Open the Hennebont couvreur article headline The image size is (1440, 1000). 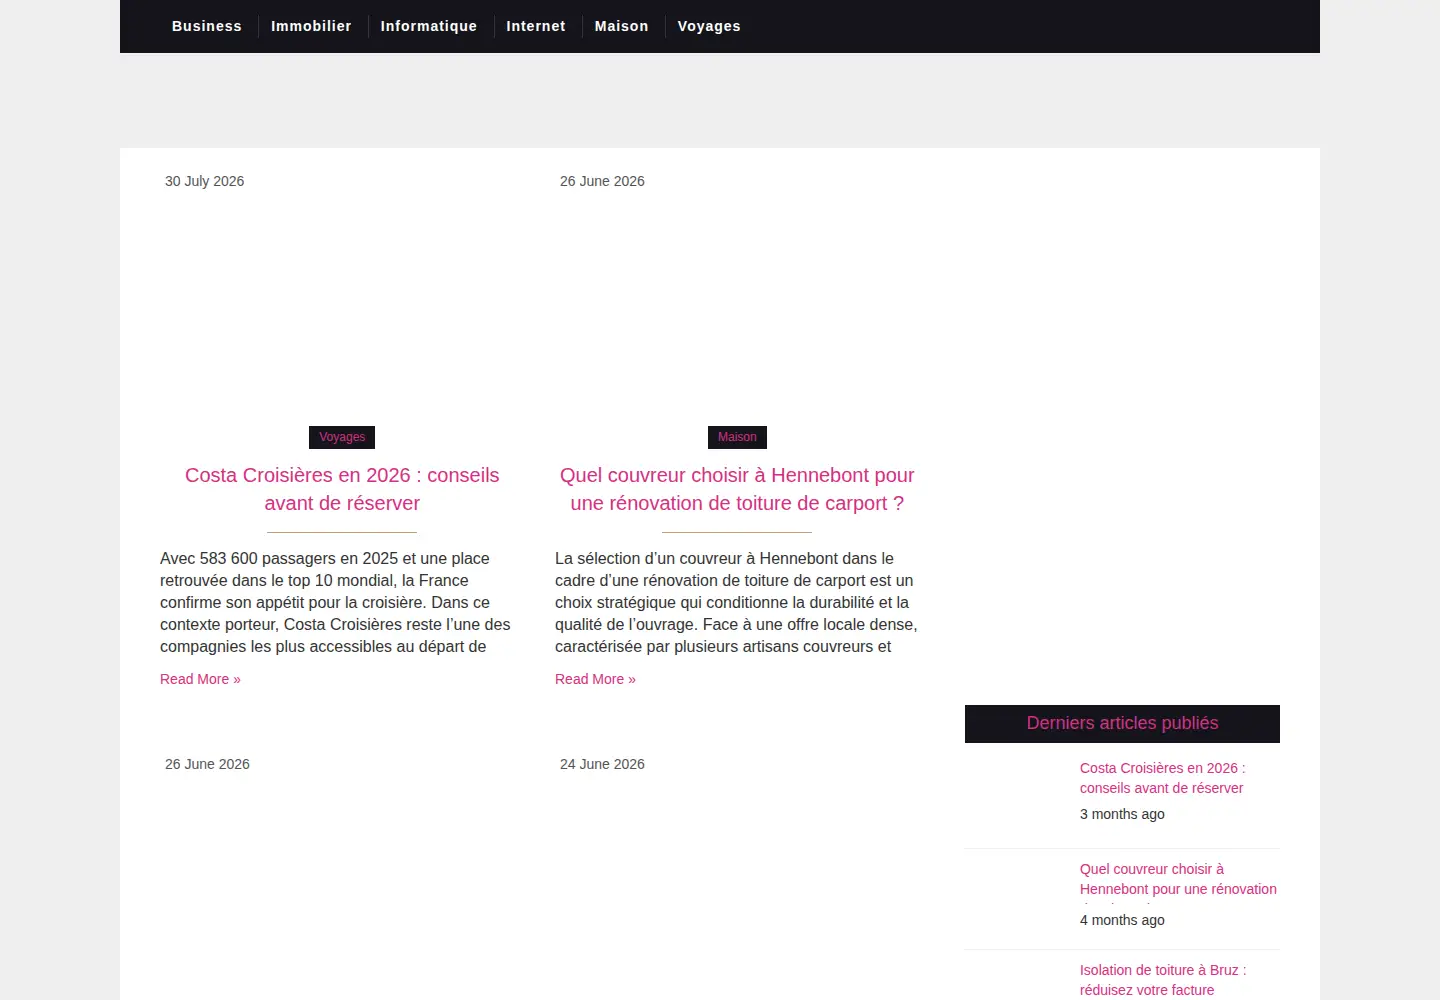coord(737,489)
